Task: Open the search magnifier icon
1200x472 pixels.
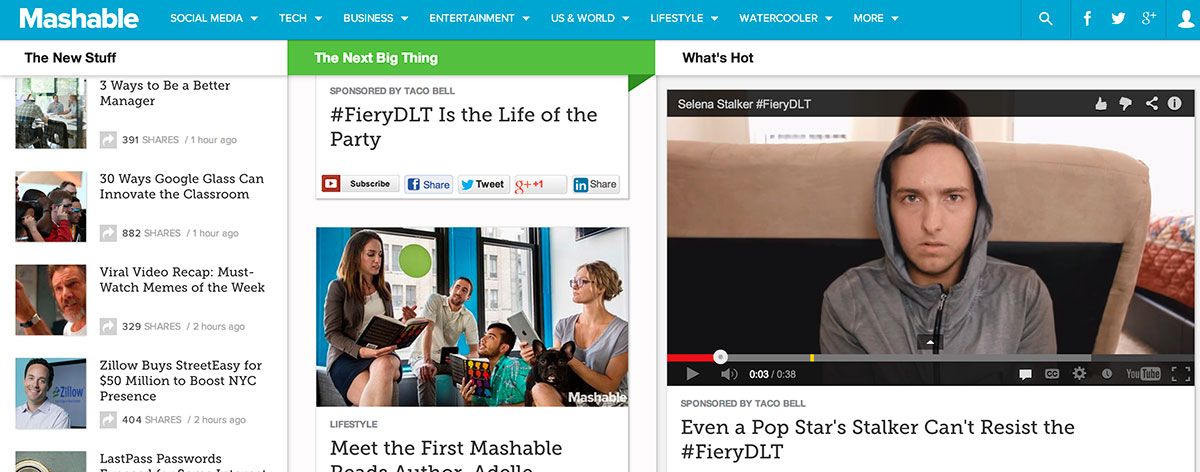Action: 1045,19
